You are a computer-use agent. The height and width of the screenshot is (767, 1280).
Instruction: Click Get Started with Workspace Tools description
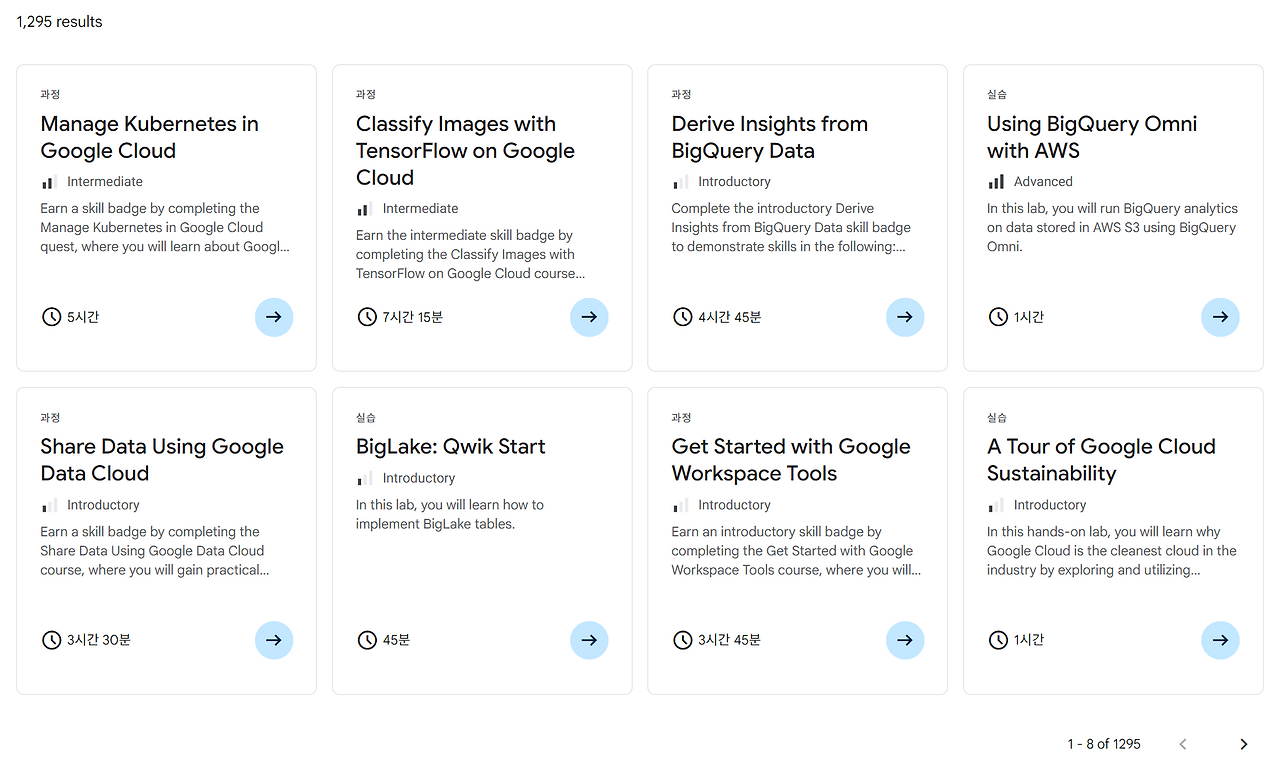click(796, 551)
